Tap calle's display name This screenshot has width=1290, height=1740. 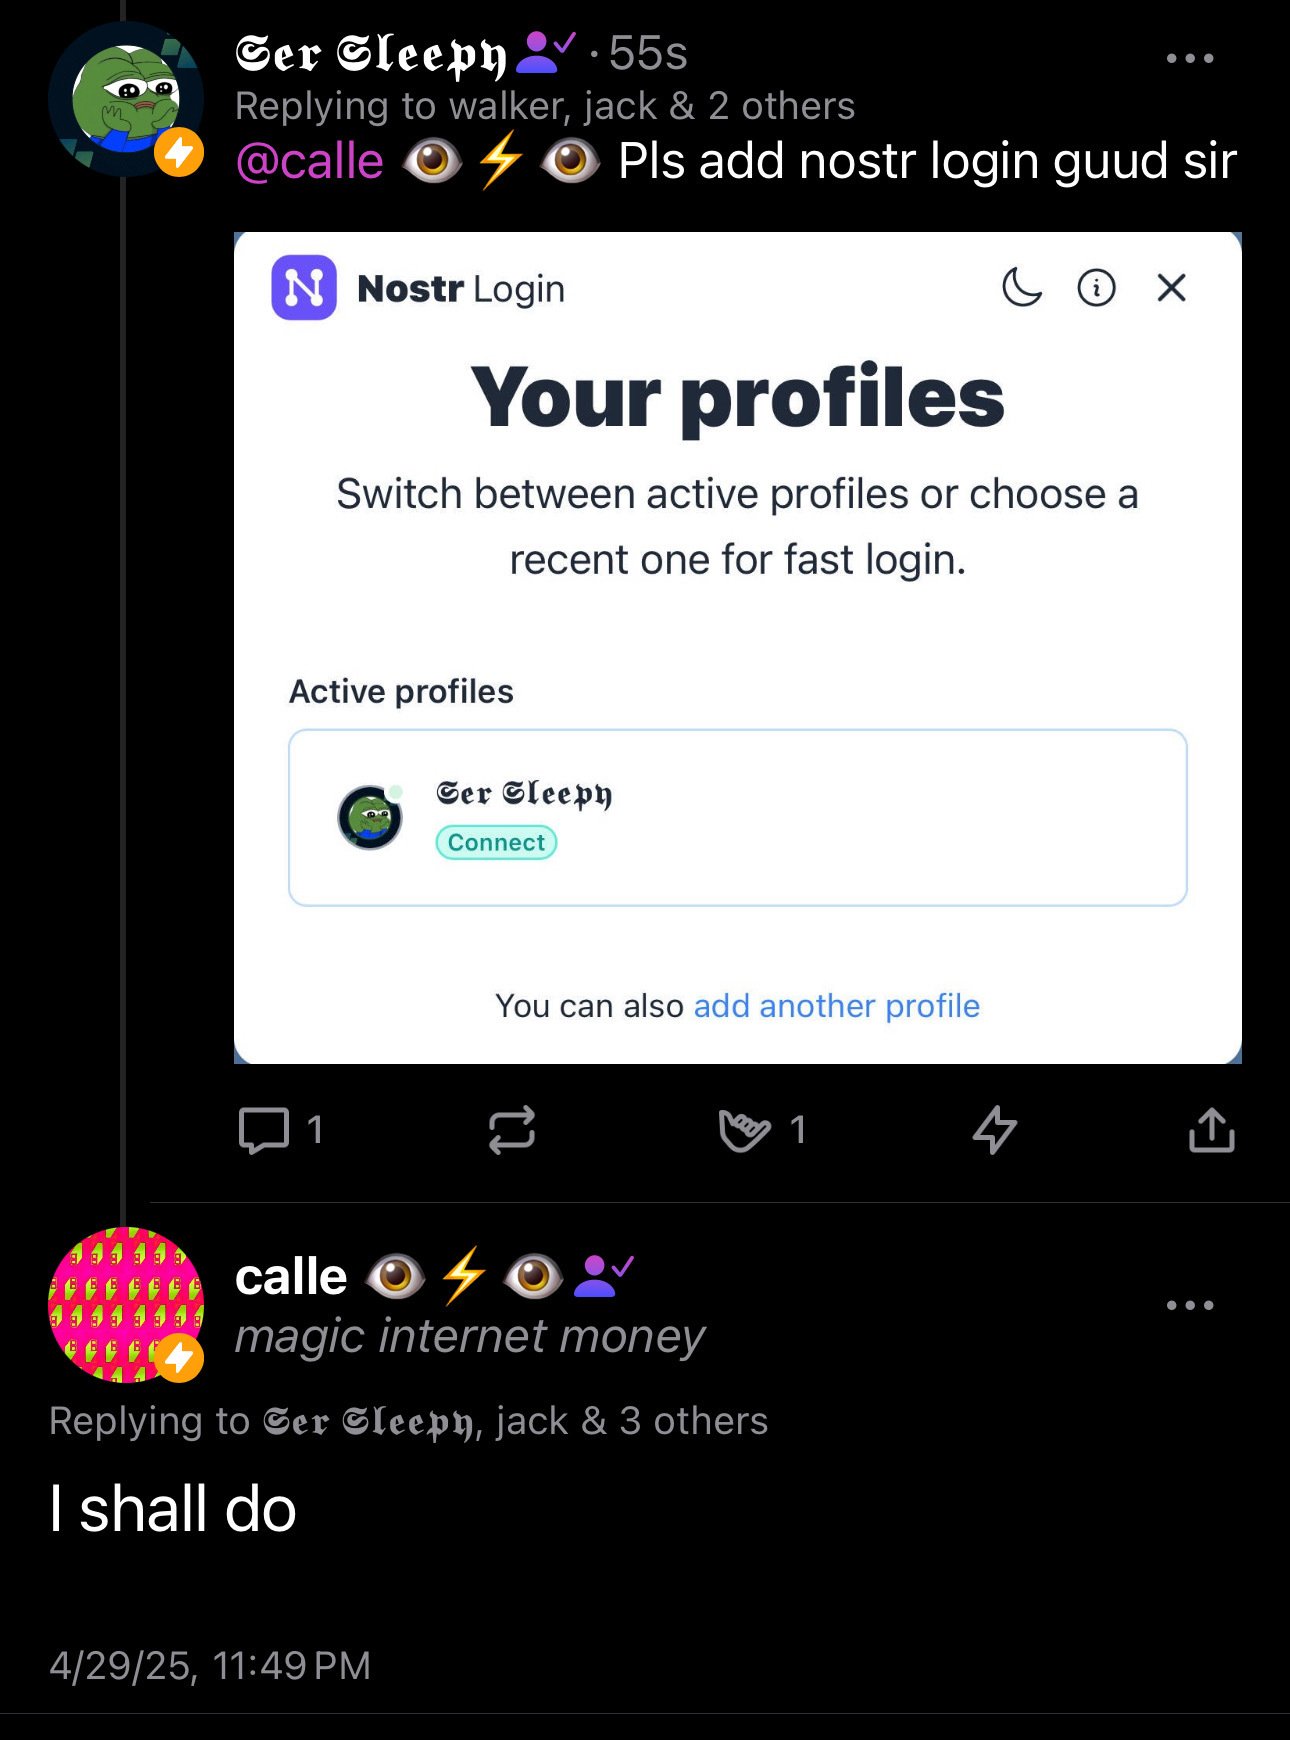coord(291,1277)
